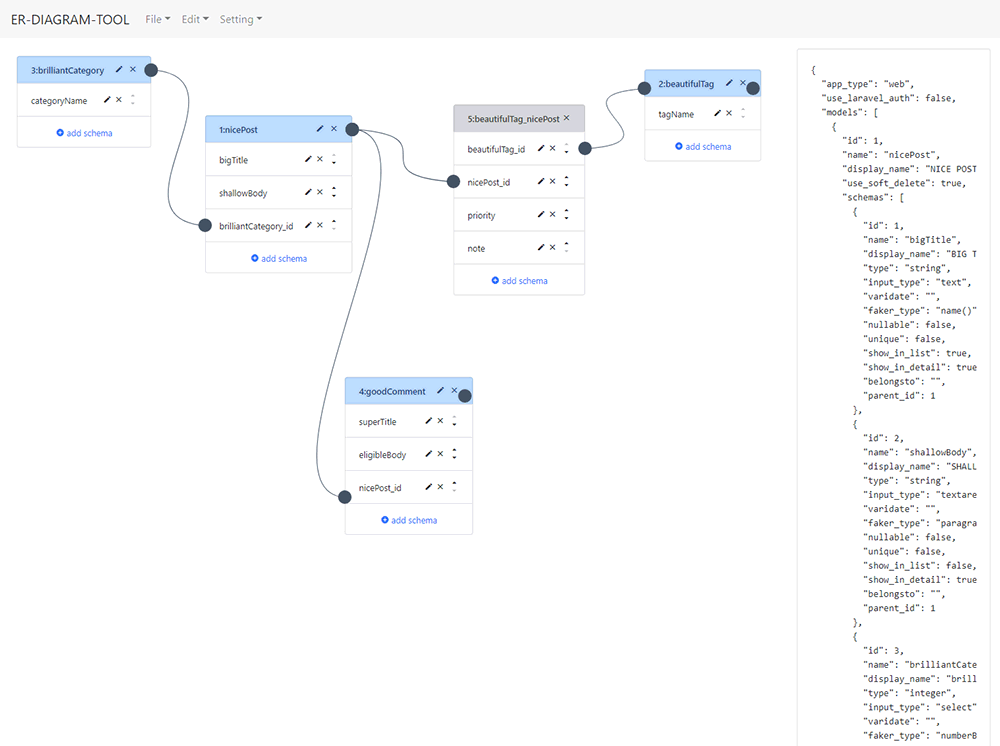Delete the note schema
Screen dimensions: 1000x746
[552, 247]
